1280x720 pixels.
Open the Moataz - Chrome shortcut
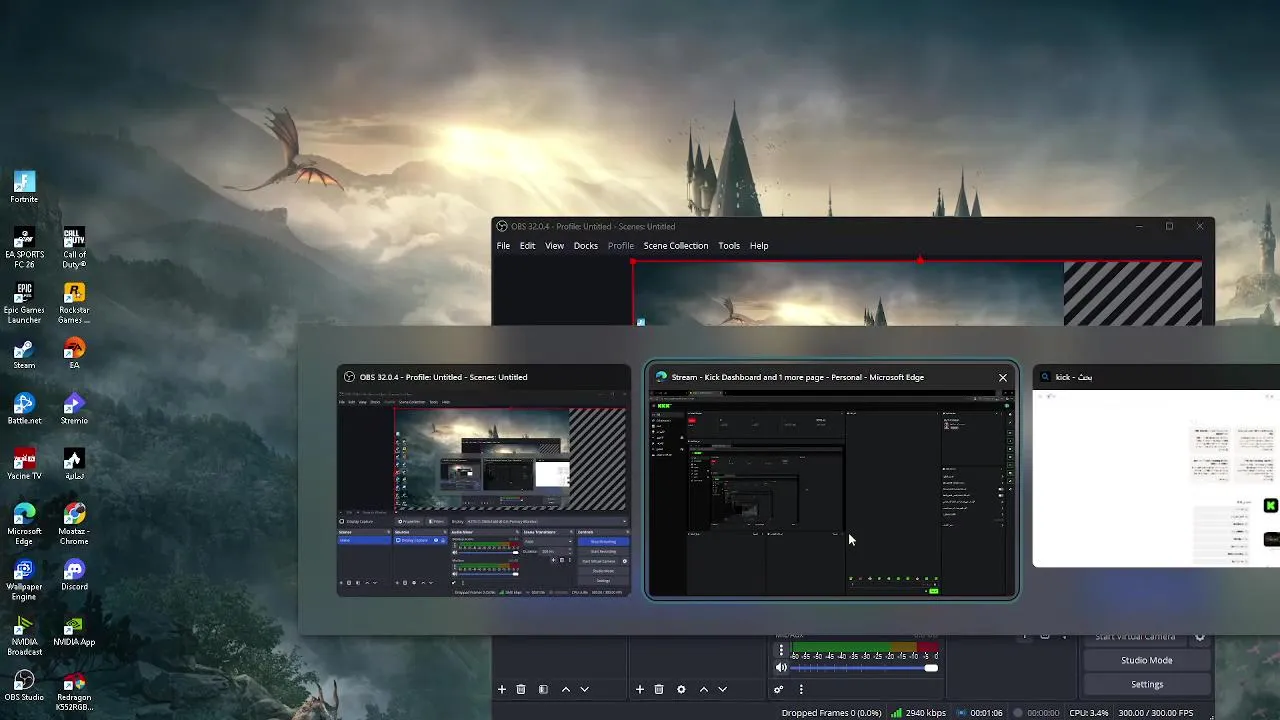point(74,524)
